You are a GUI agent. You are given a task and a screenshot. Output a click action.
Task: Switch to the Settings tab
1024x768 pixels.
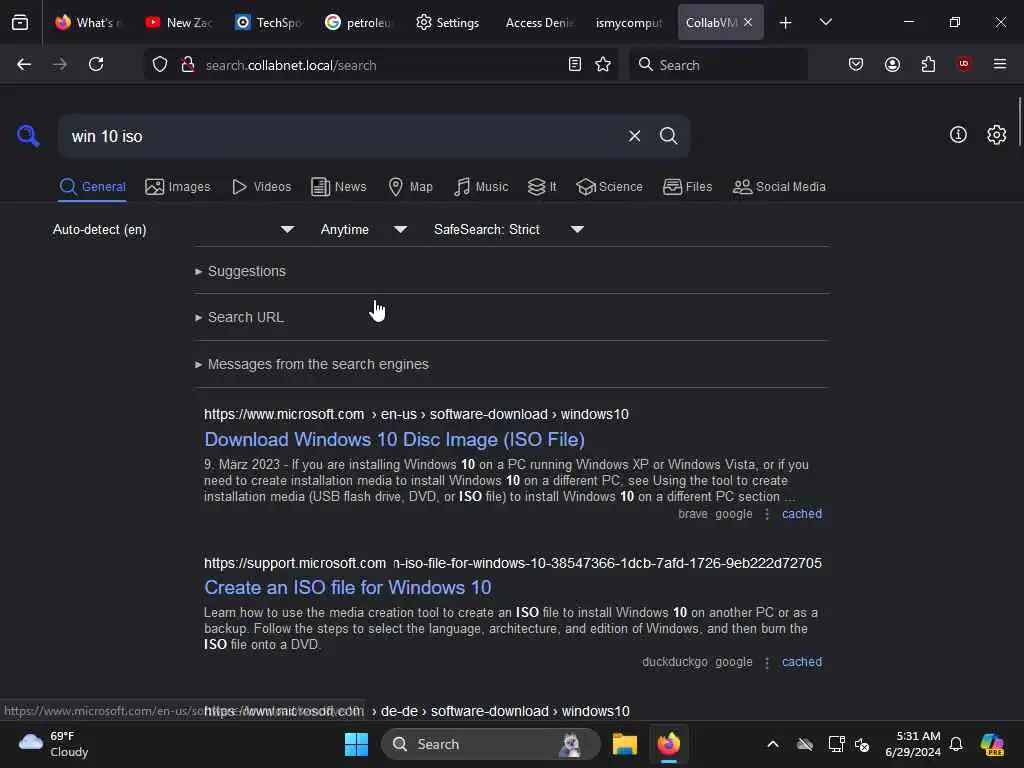tap(450, 22)
